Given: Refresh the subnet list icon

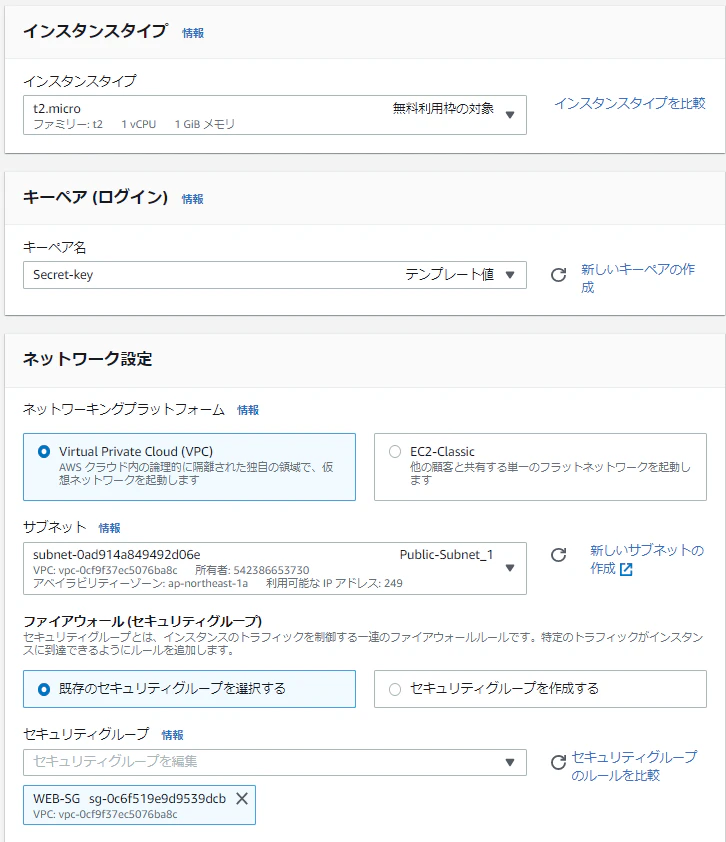Looking at the screenshot, I should click(x=558, y=555).
